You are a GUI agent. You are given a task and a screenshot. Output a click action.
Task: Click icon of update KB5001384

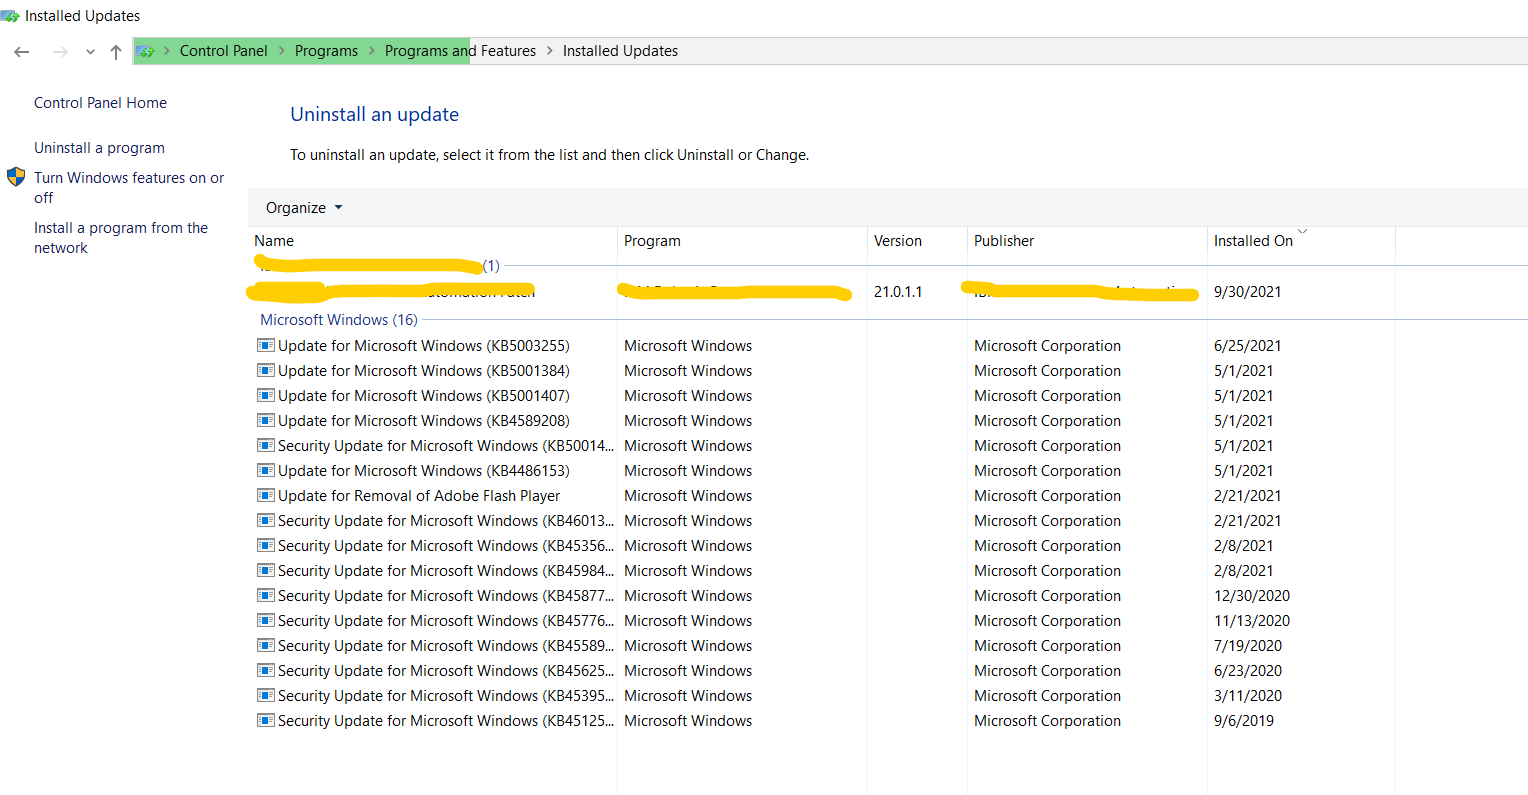point(266,371)
